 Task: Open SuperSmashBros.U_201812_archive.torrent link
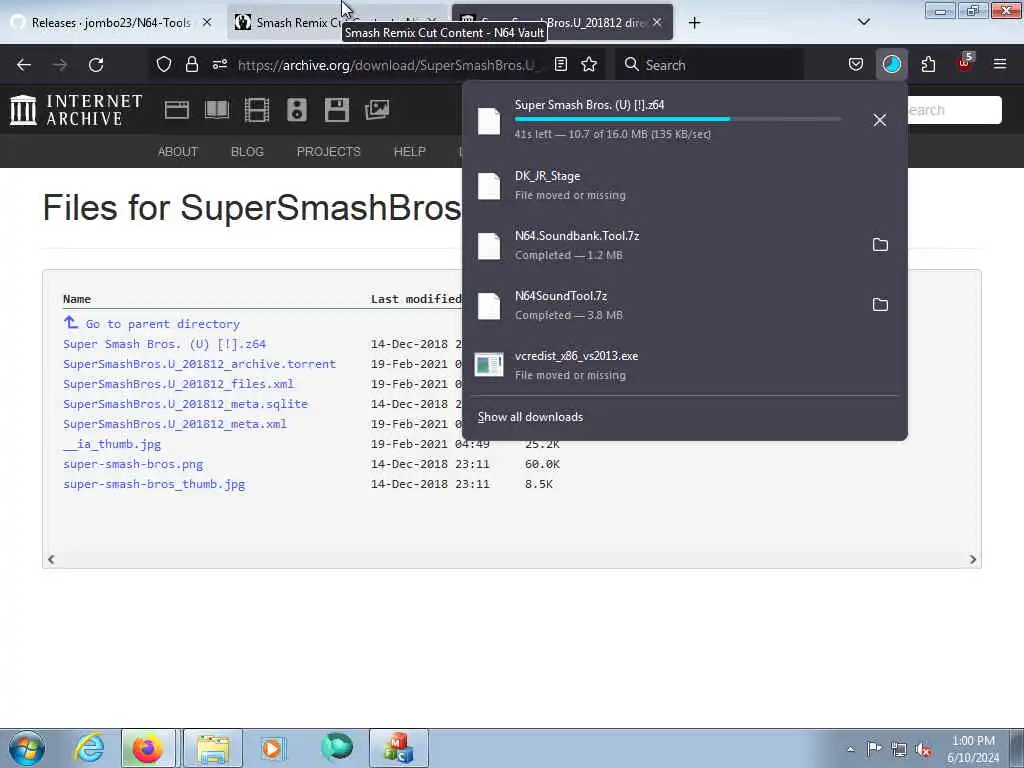click(199, 364)
